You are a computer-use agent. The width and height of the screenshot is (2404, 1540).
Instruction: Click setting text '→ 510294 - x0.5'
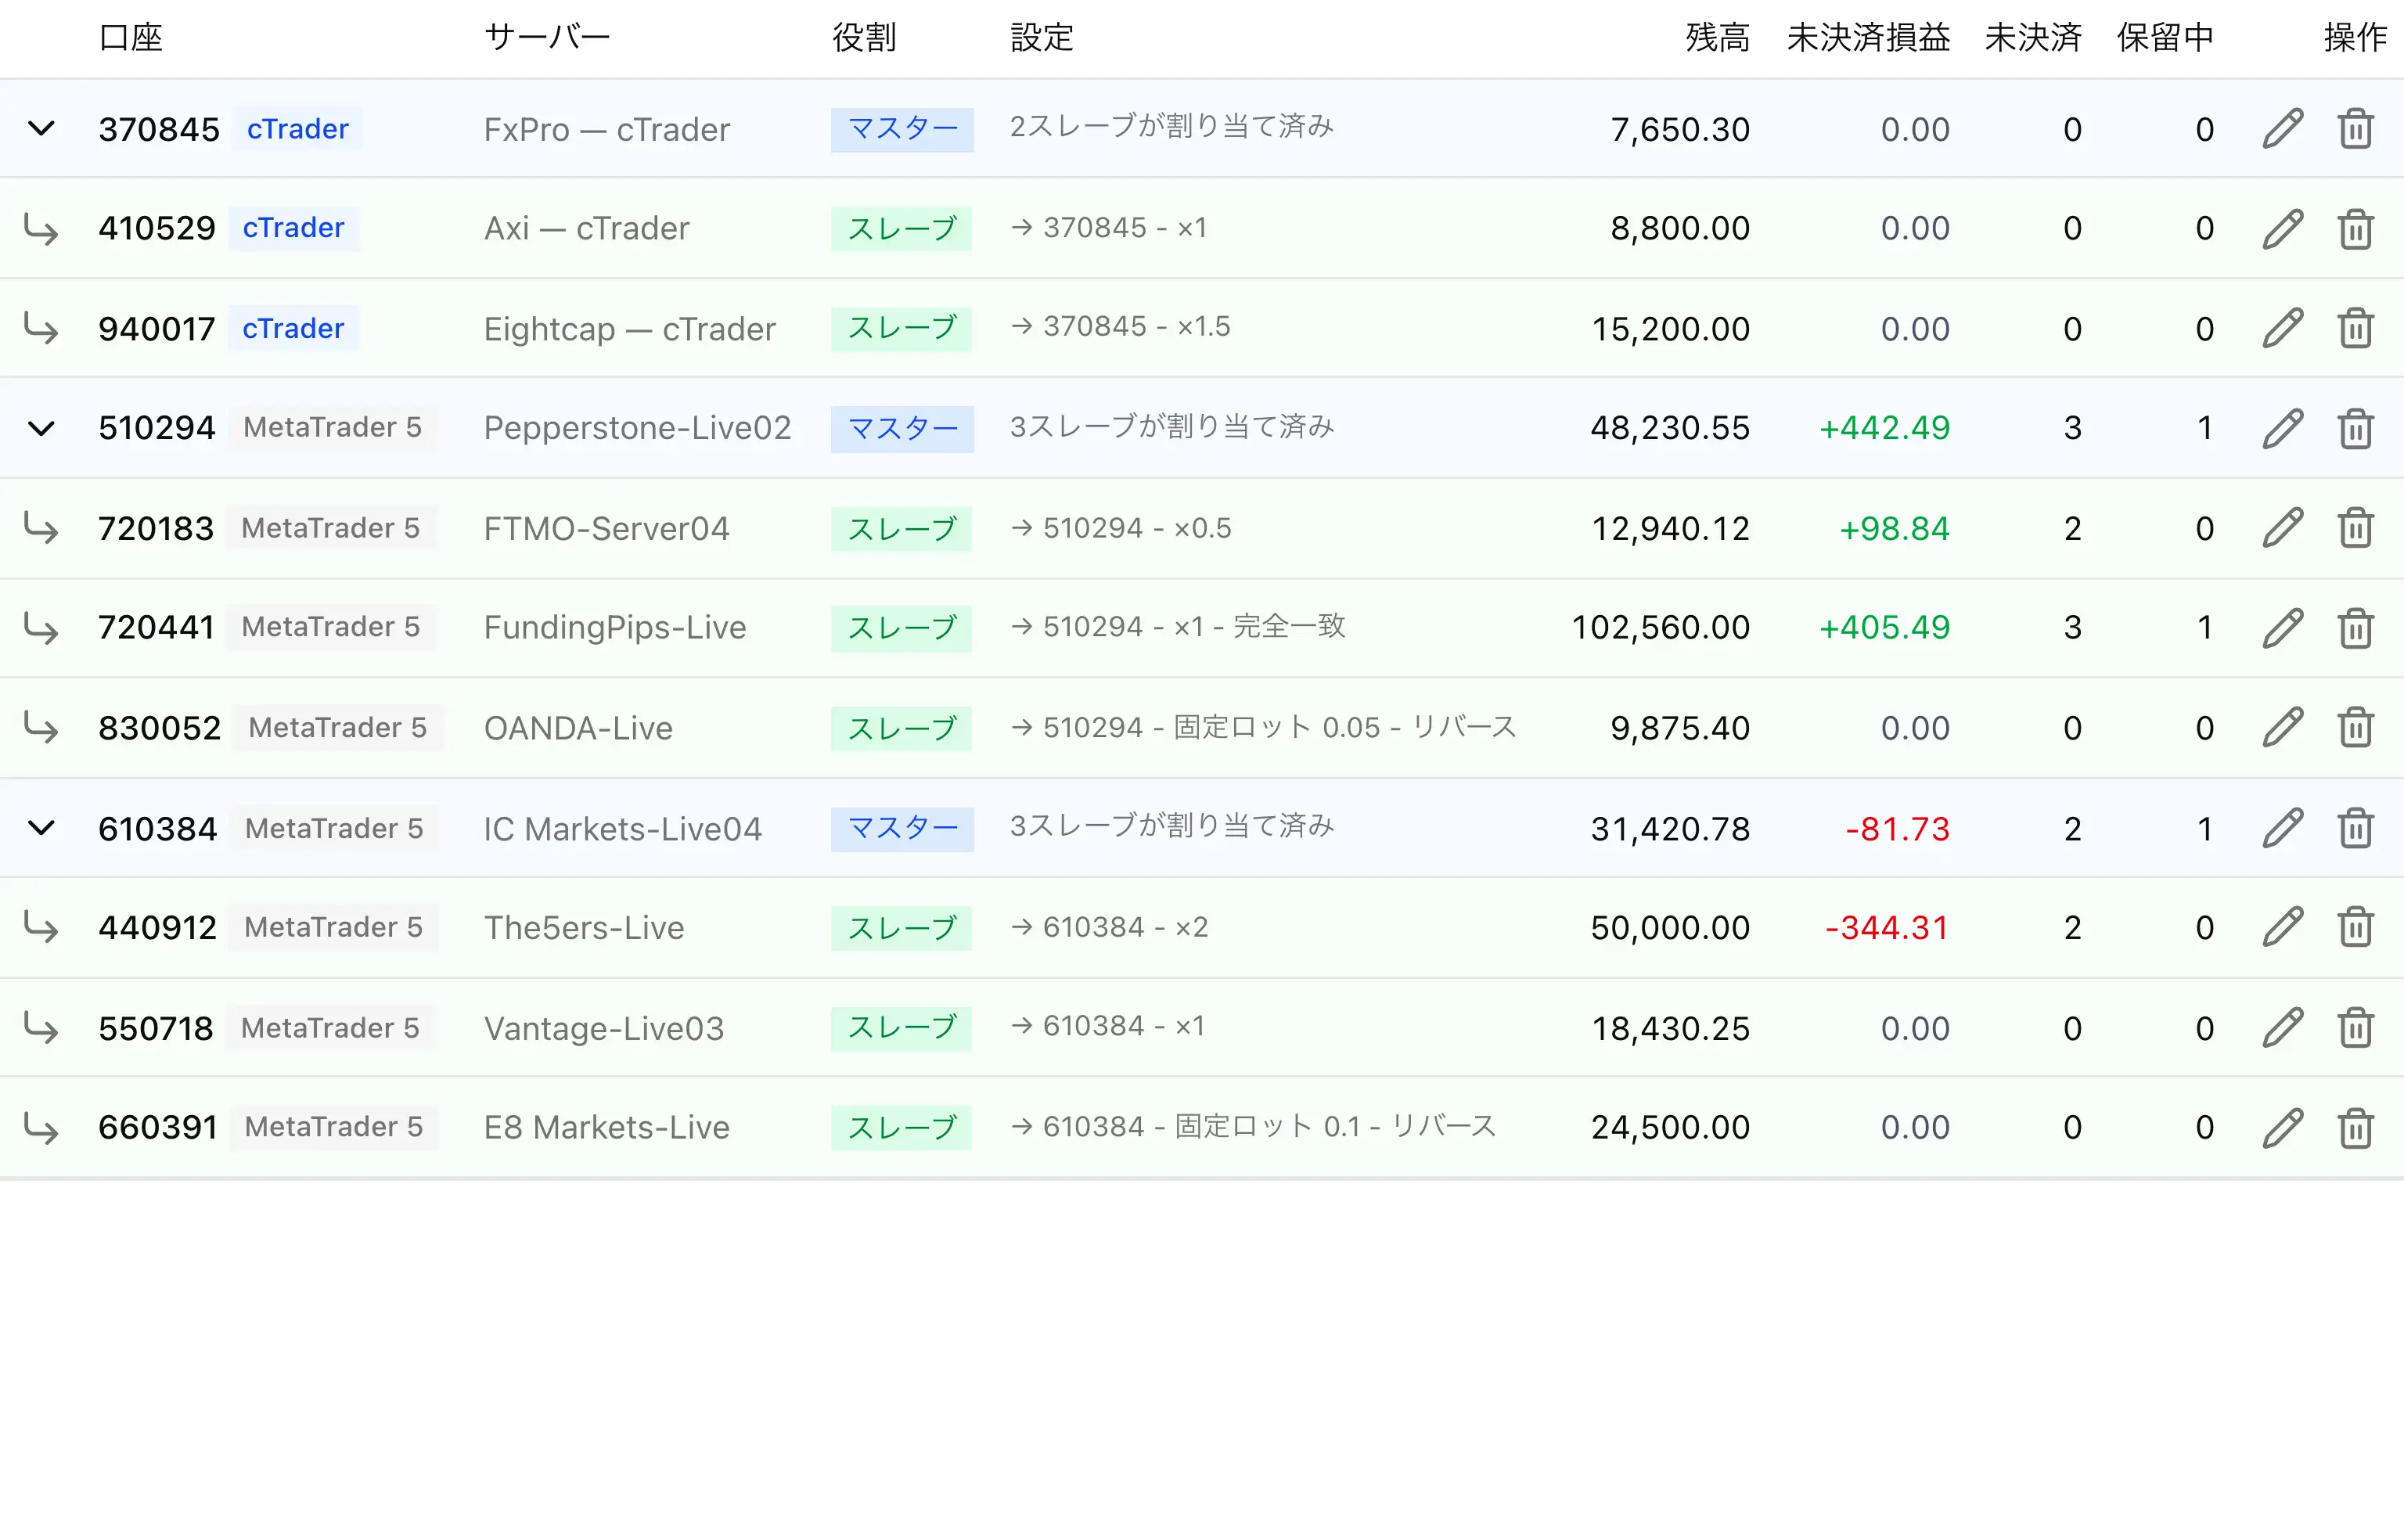[1121, 528]
